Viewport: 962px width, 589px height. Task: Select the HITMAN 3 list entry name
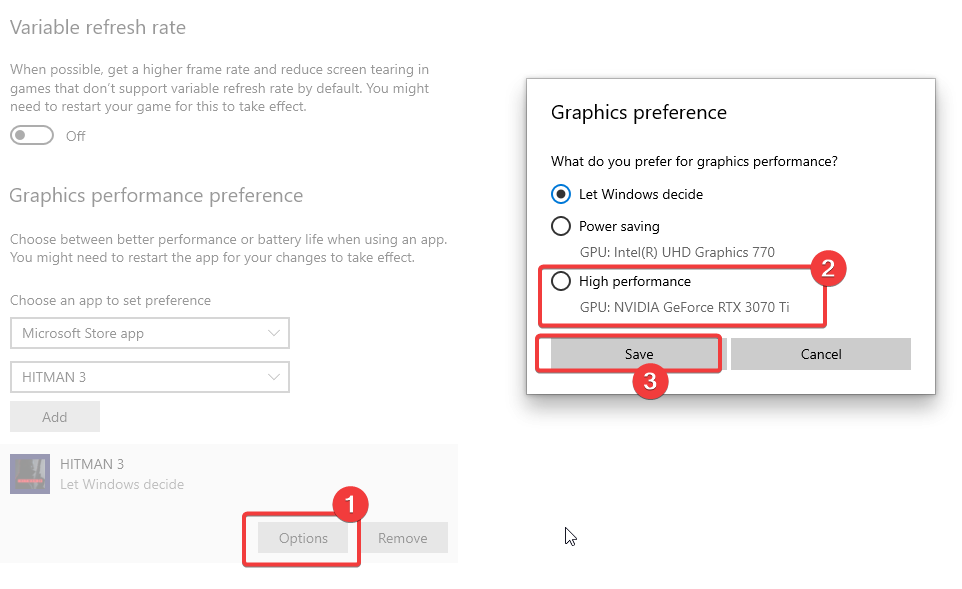(x=92, y=464)
